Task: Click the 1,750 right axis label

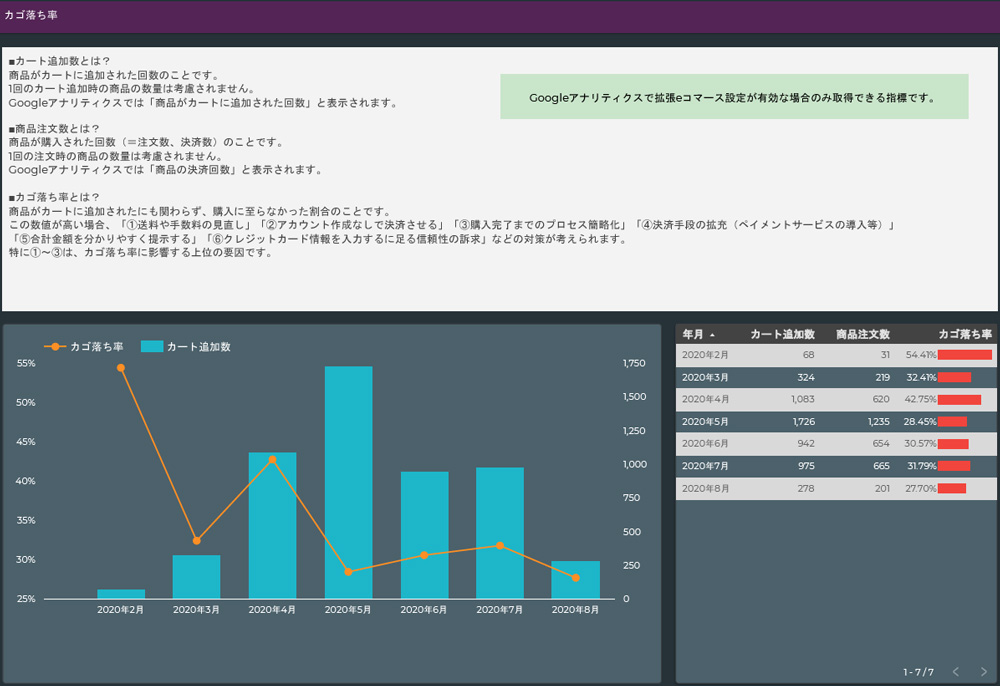Action: click(634, 363)
